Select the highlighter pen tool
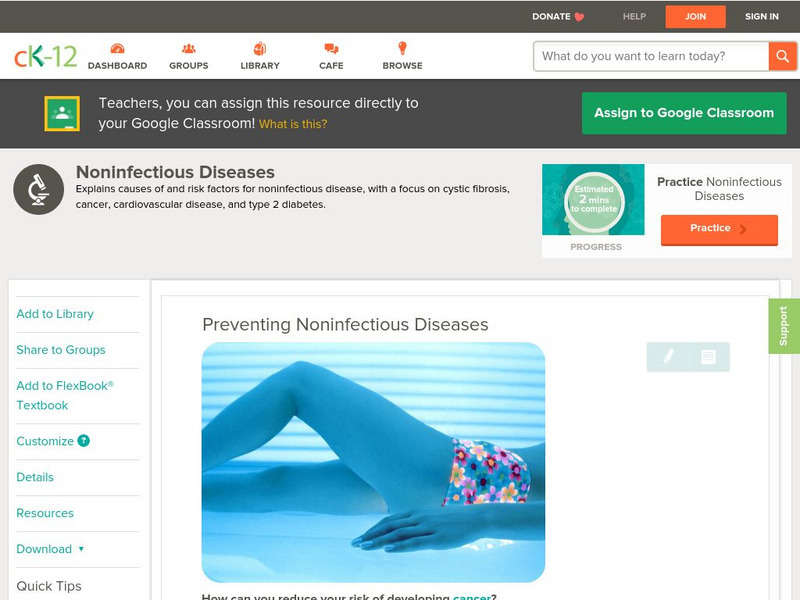The width and height of the screenshot is (800, 600). pyautogui.click(x=668, y=356)
